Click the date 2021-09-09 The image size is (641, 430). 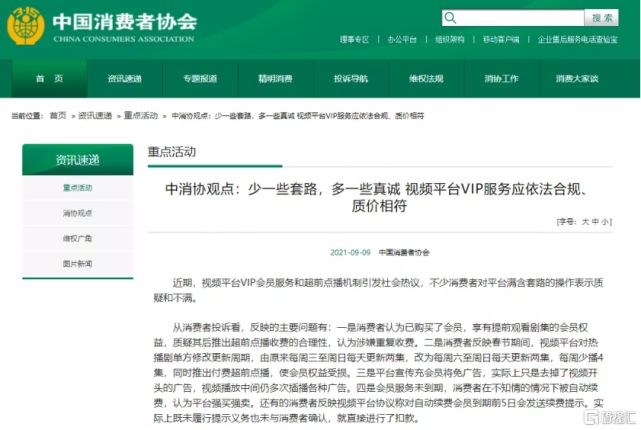coord(350,253)
